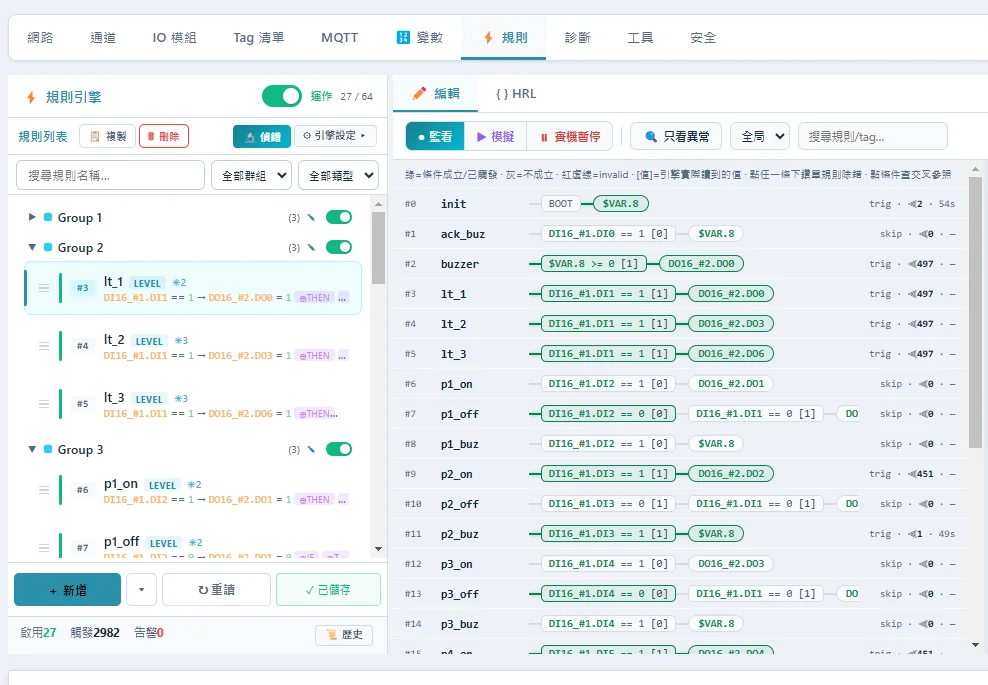
Task: Open the MQTT tab
Action: coord(340,38)
